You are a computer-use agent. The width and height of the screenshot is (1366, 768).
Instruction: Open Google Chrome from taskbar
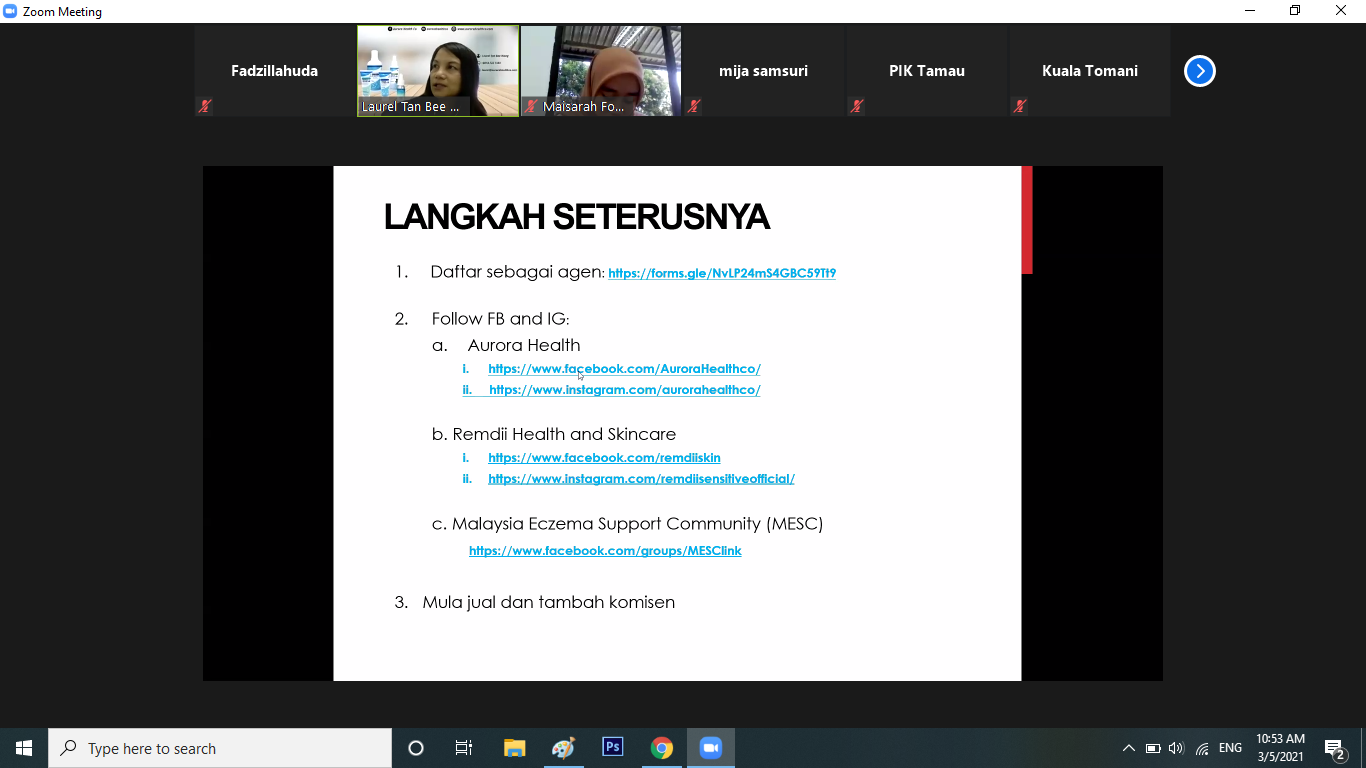(661, 748)
